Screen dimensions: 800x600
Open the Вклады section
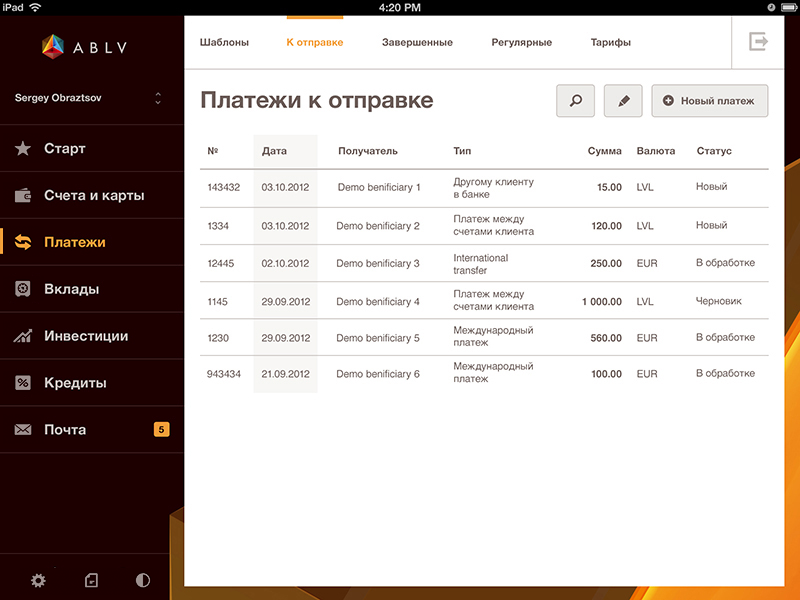(71, 289)
